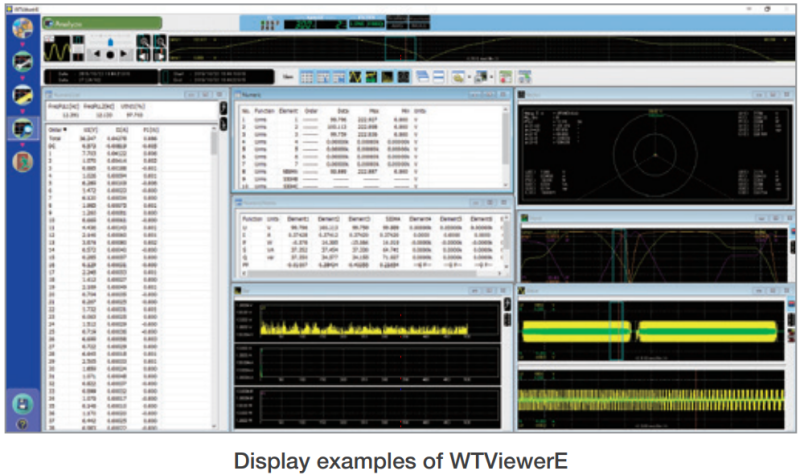
Task: Open help with the question-mark sidebar icon
Action: tap(22, 424)
